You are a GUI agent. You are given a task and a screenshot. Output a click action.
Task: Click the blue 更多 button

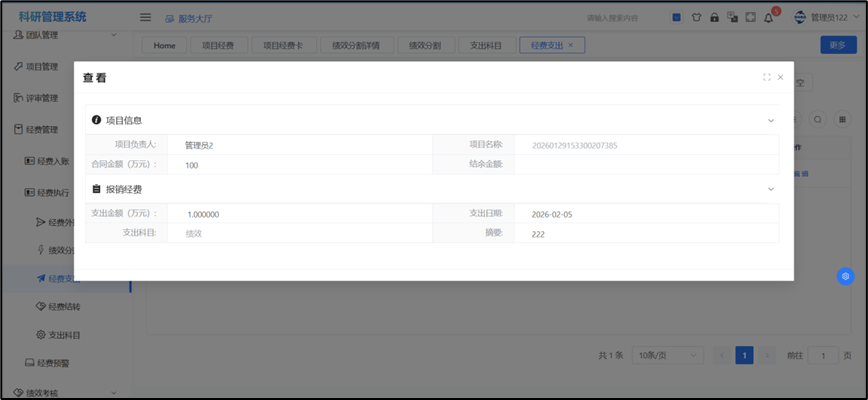tap(837, 45)
